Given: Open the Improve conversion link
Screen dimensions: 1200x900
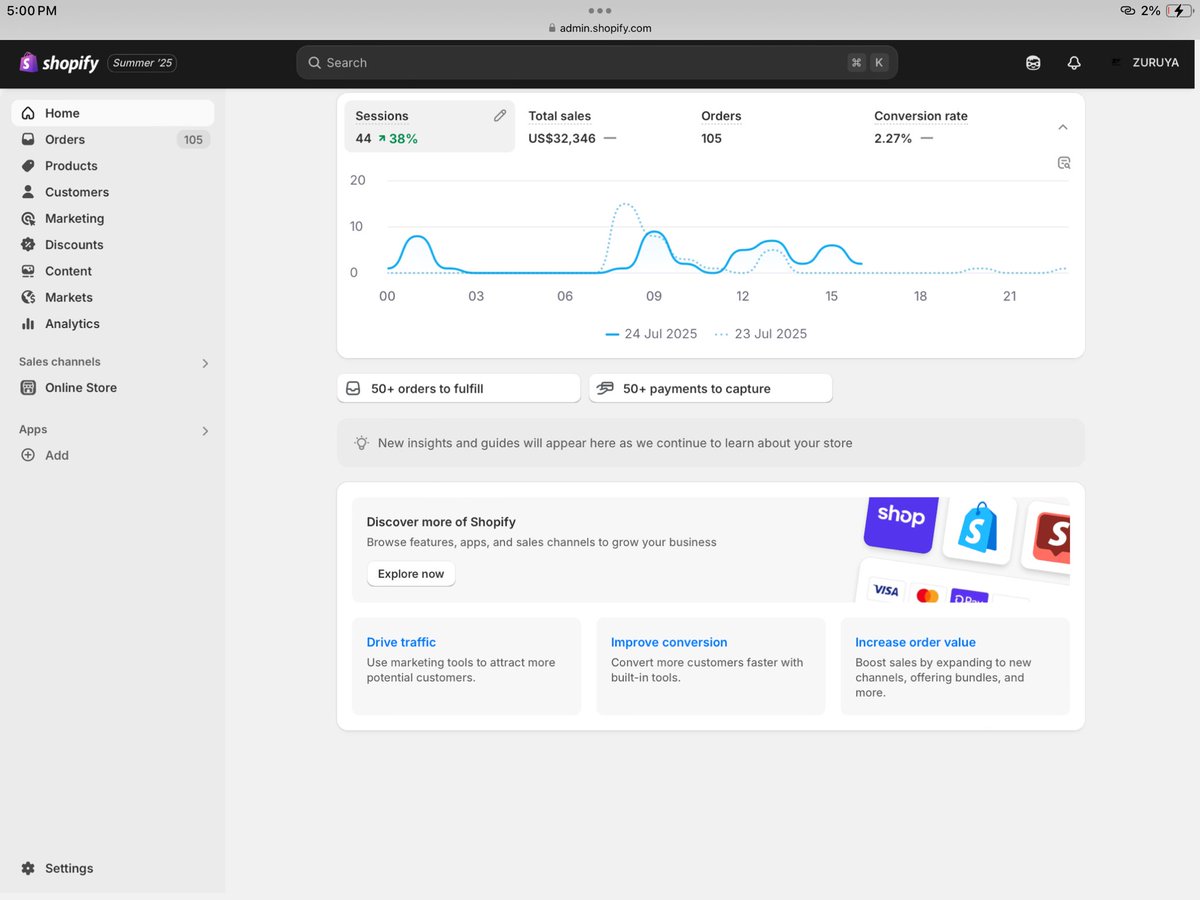Looking at the screenshot, I should click(669, 642).
